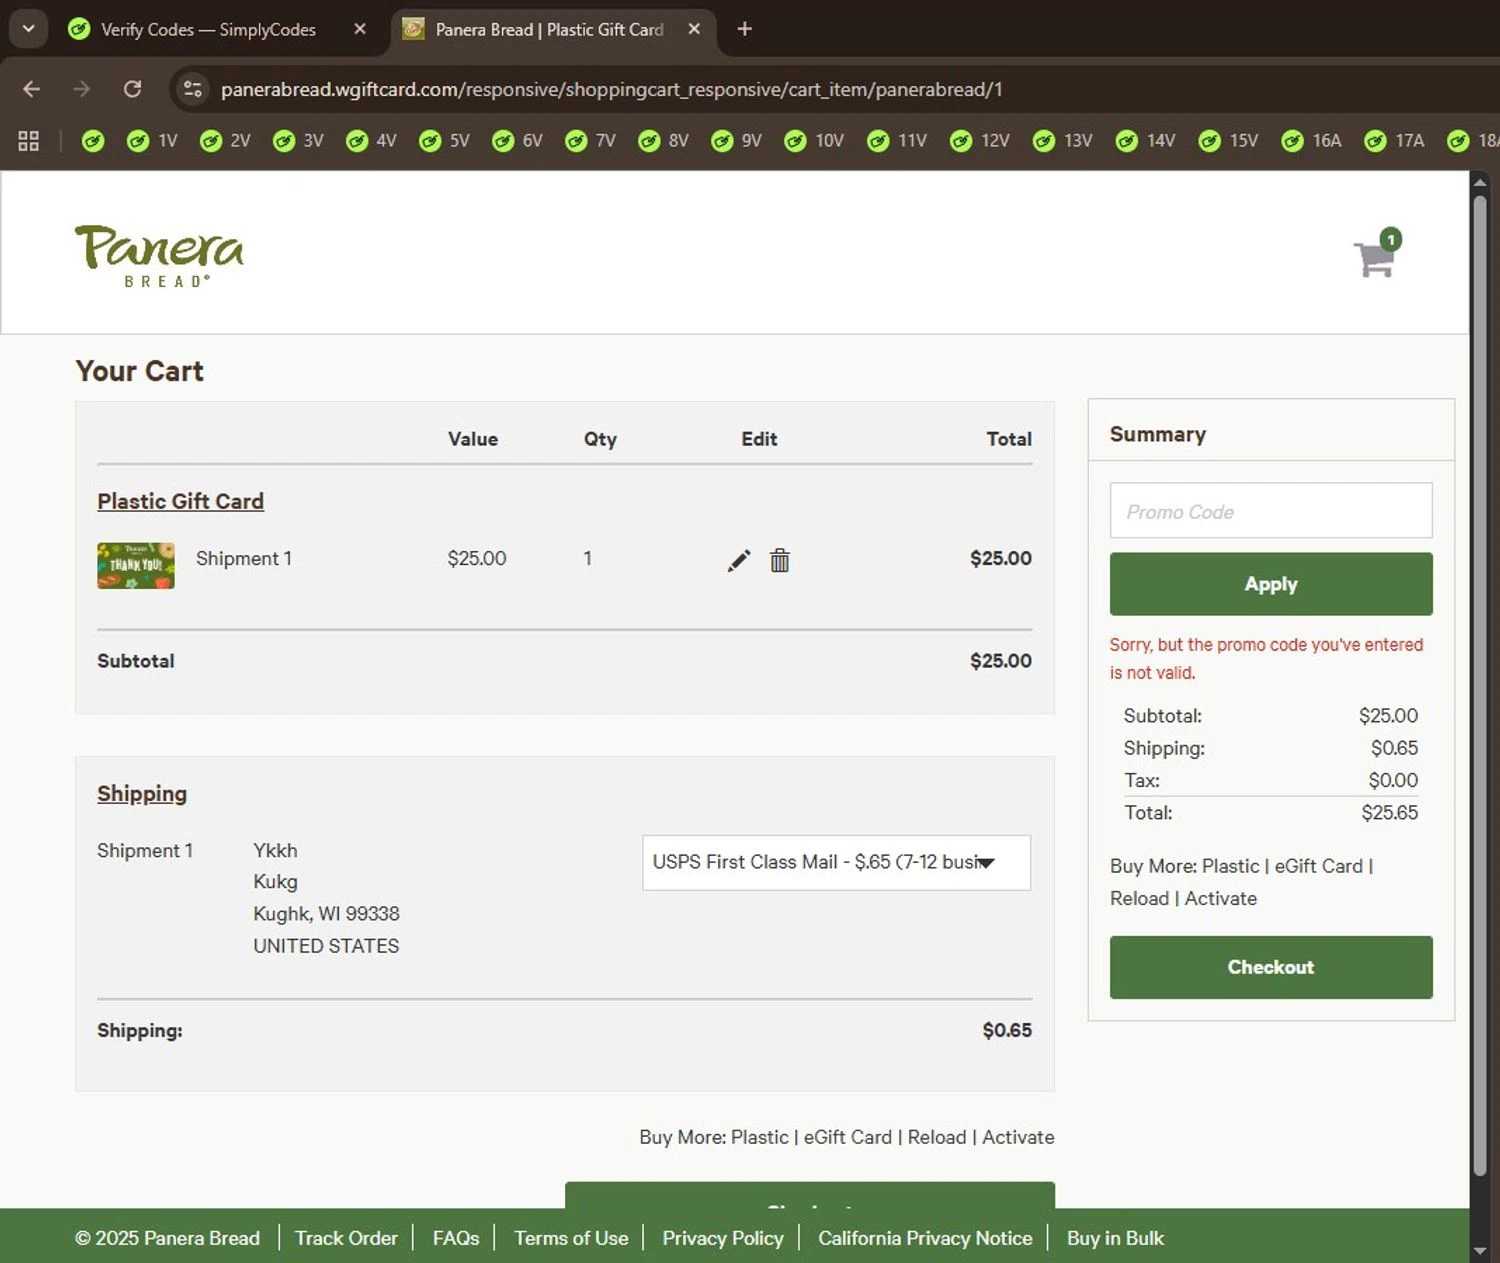Open a new browser tab
Image resolution: width=1500 pixels, height=1263 pixels.
point(744,29)
